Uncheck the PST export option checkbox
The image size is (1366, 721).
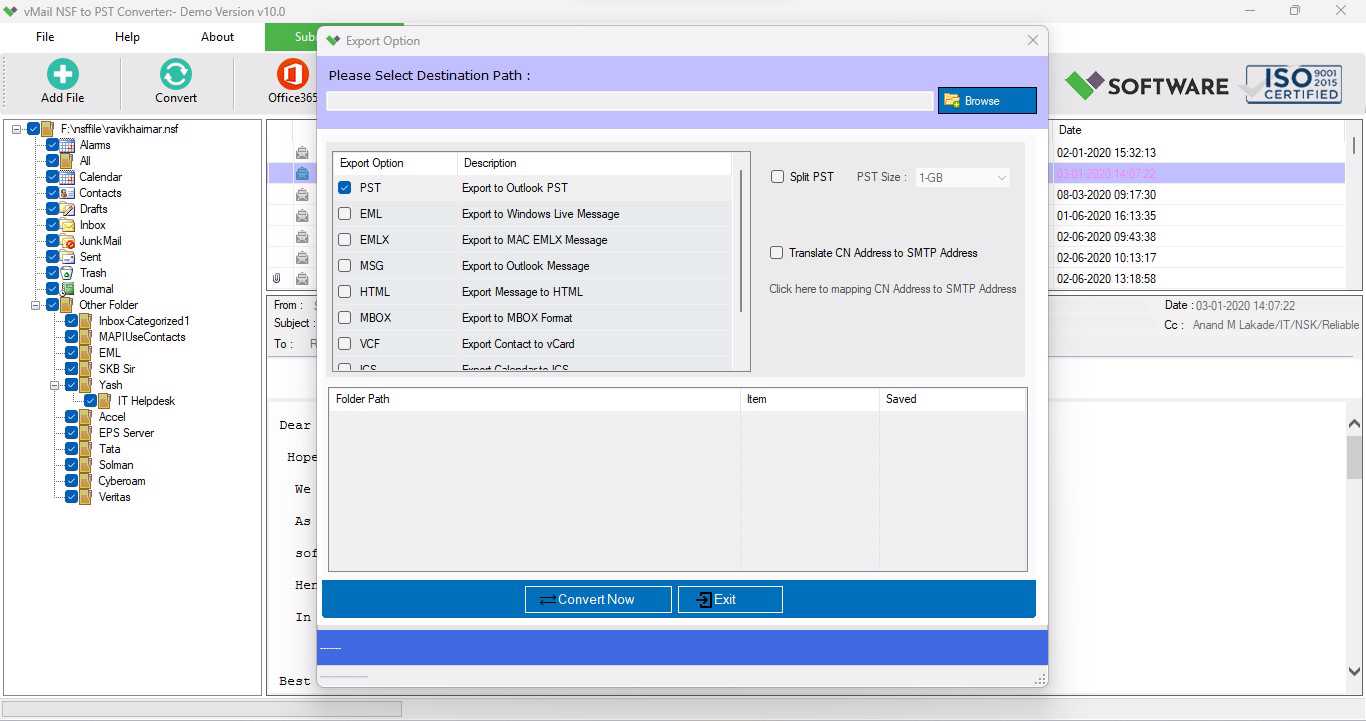(345, 188)
